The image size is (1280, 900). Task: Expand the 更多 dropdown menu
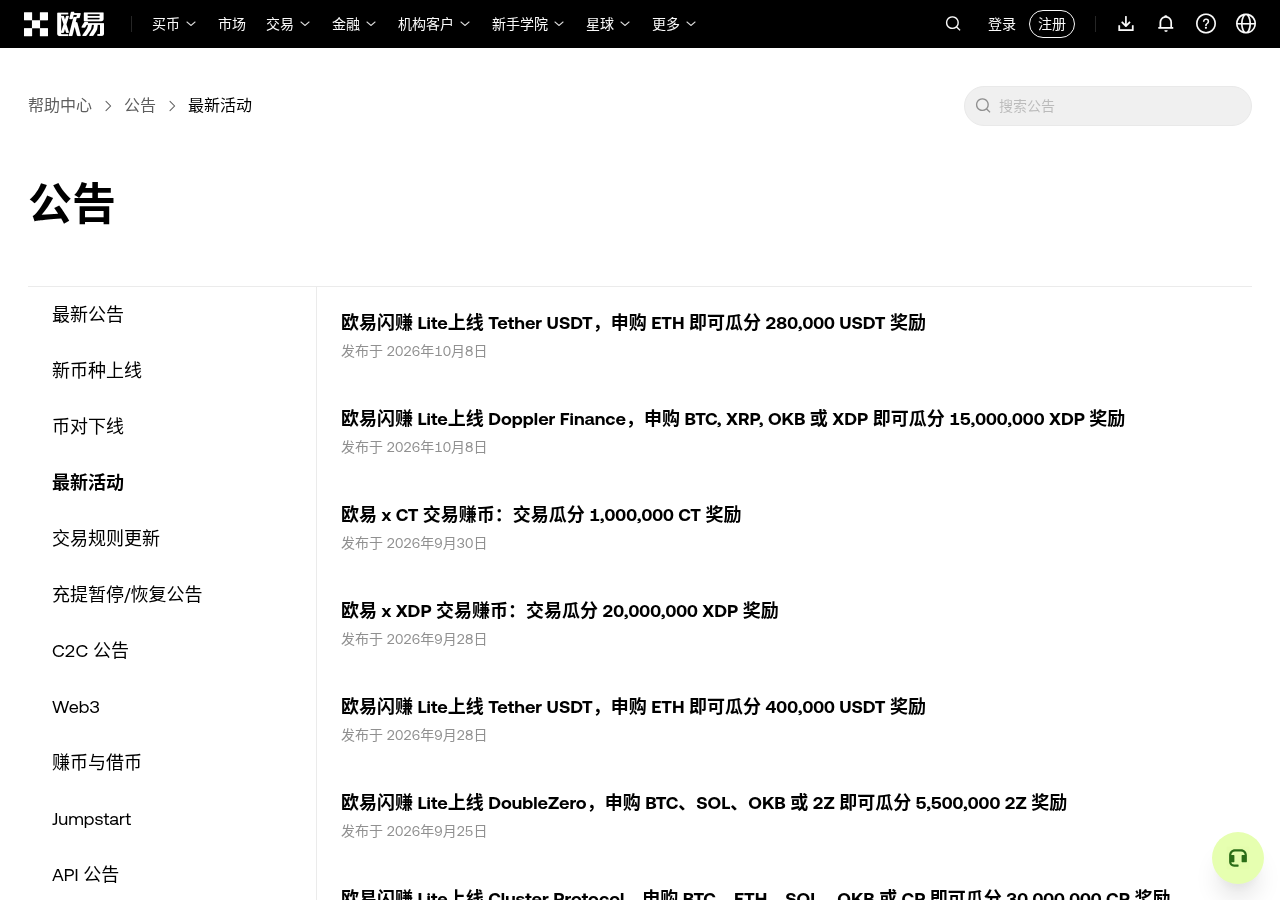(x=674, y=24)
